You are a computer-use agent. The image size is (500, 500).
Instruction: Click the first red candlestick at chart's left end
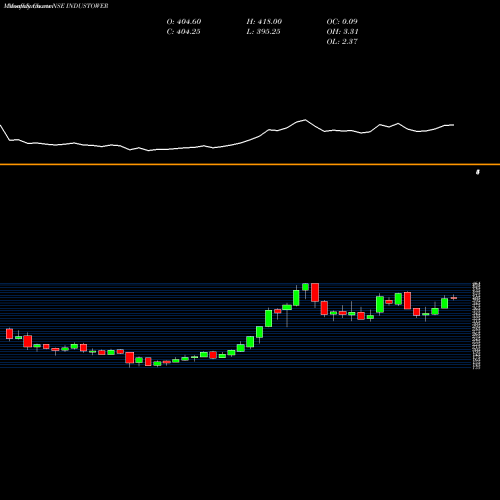point(9,334)
